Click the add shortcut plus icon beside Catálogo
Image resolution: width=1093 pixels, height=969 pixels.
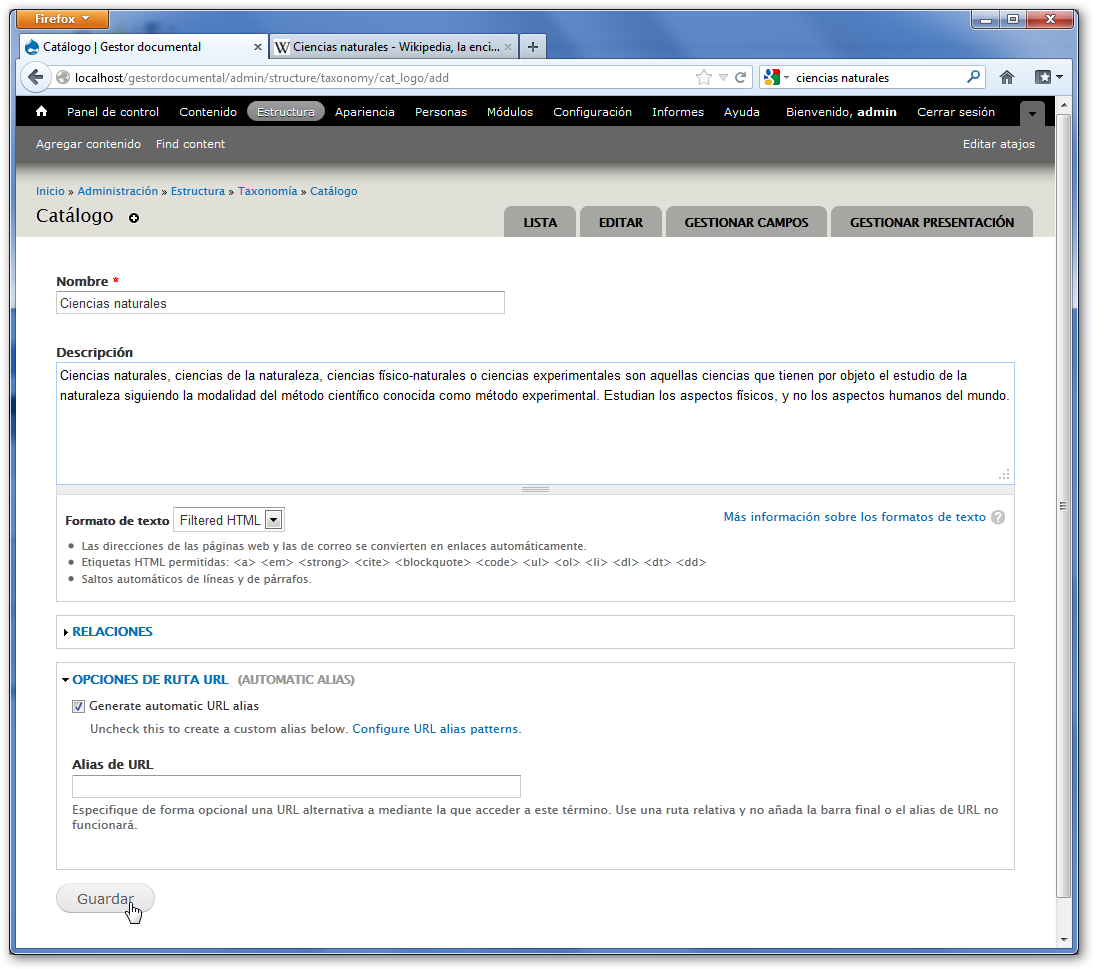134,218
